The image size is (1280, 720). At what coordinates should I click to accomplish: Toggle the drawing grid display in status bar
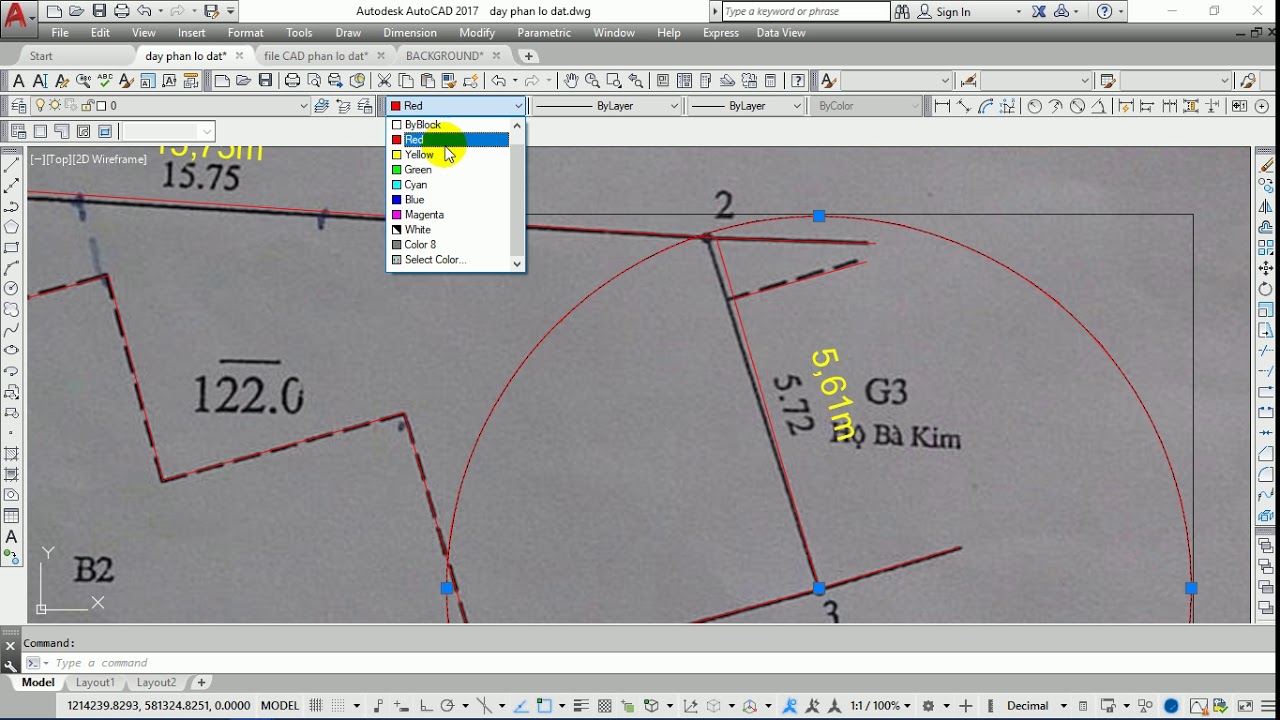pyautogui.click(x=317, y=706)
